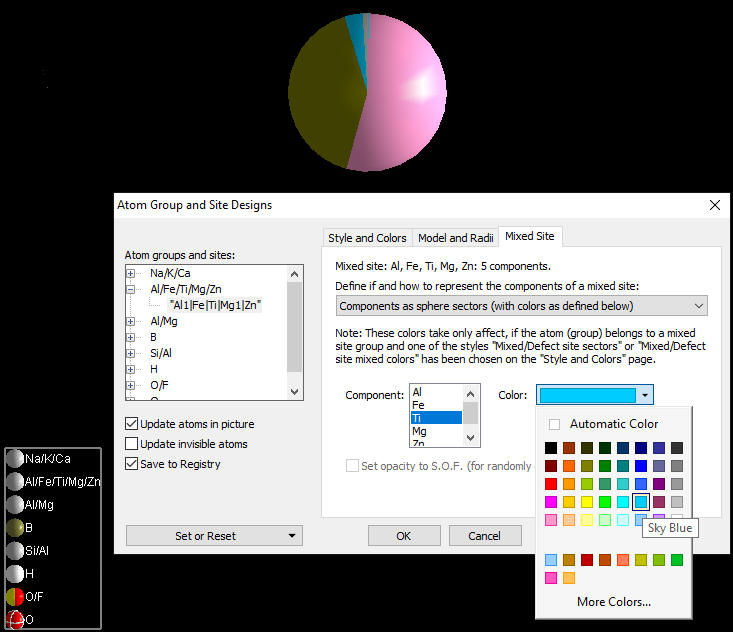Click the red O atom sphere in legend

(x=15, y=619)
